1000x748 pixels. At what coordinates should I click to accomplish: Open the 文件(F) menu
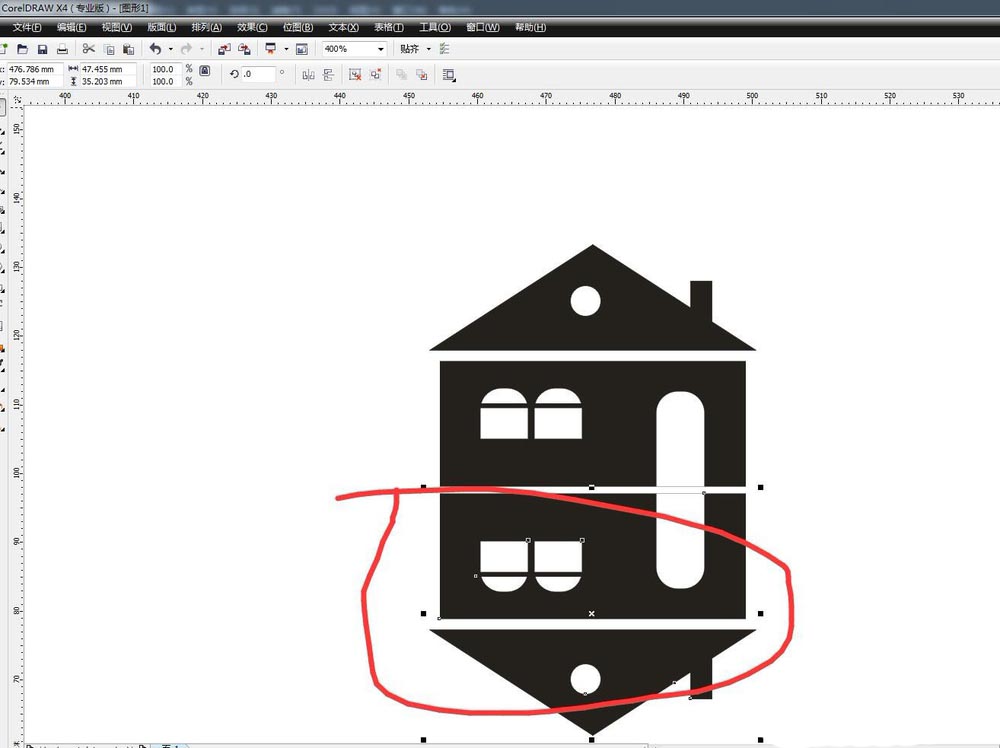coord(27,27)
